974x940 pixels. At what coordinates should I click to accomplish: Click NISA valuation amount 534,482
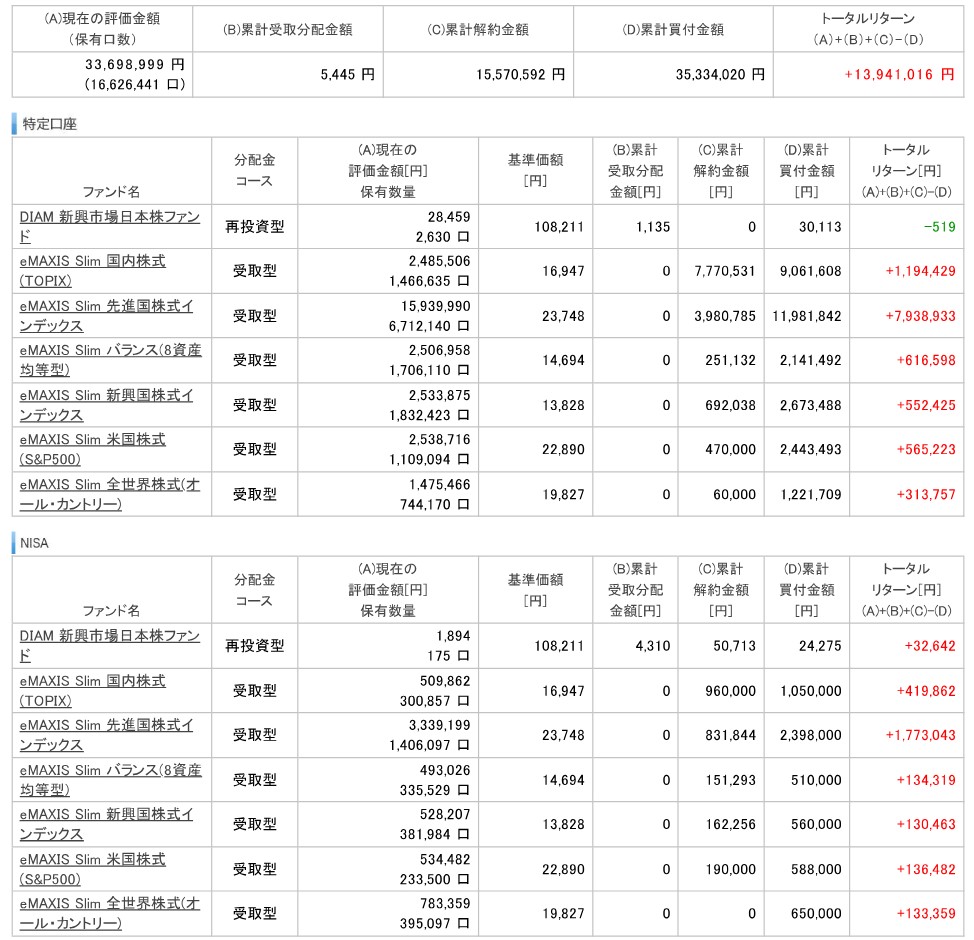click(x=445, y=859)
